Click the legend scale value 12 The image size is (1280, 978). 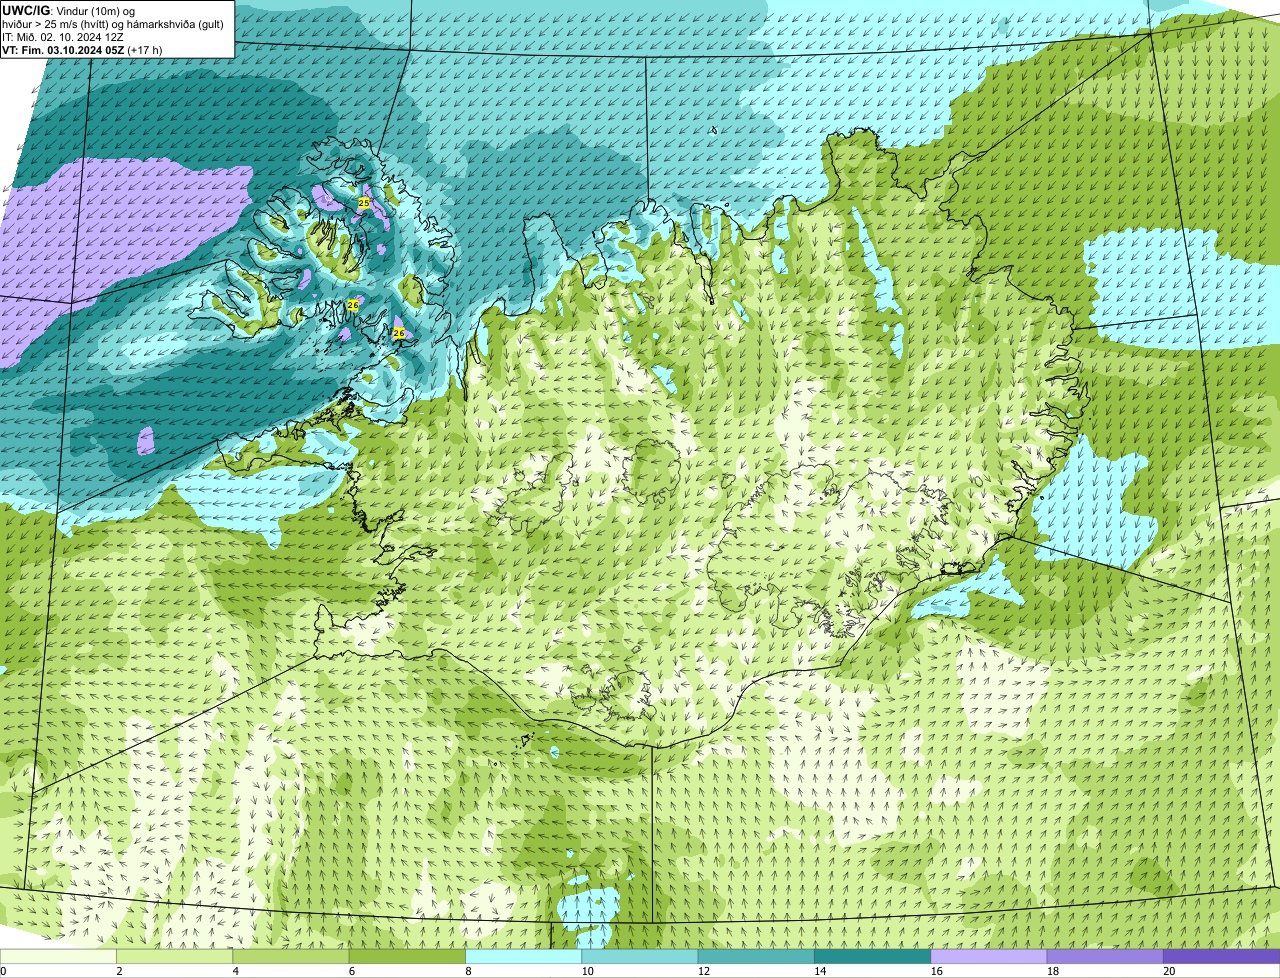pos(703,971)
